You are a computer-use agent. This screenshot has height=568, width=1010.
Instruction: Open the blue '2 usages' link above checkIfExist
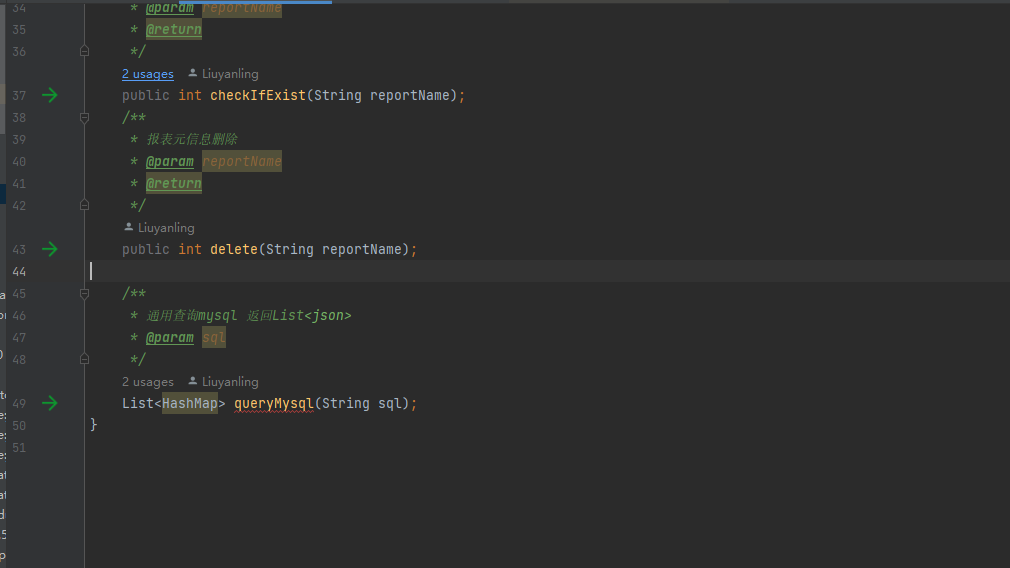(x=148, y=74)
